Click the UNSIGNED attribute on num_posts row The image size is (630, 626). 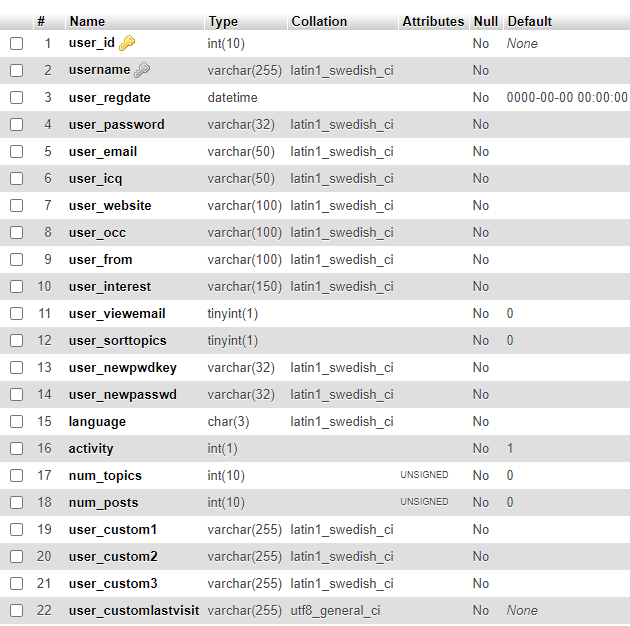tap(424, 502)
